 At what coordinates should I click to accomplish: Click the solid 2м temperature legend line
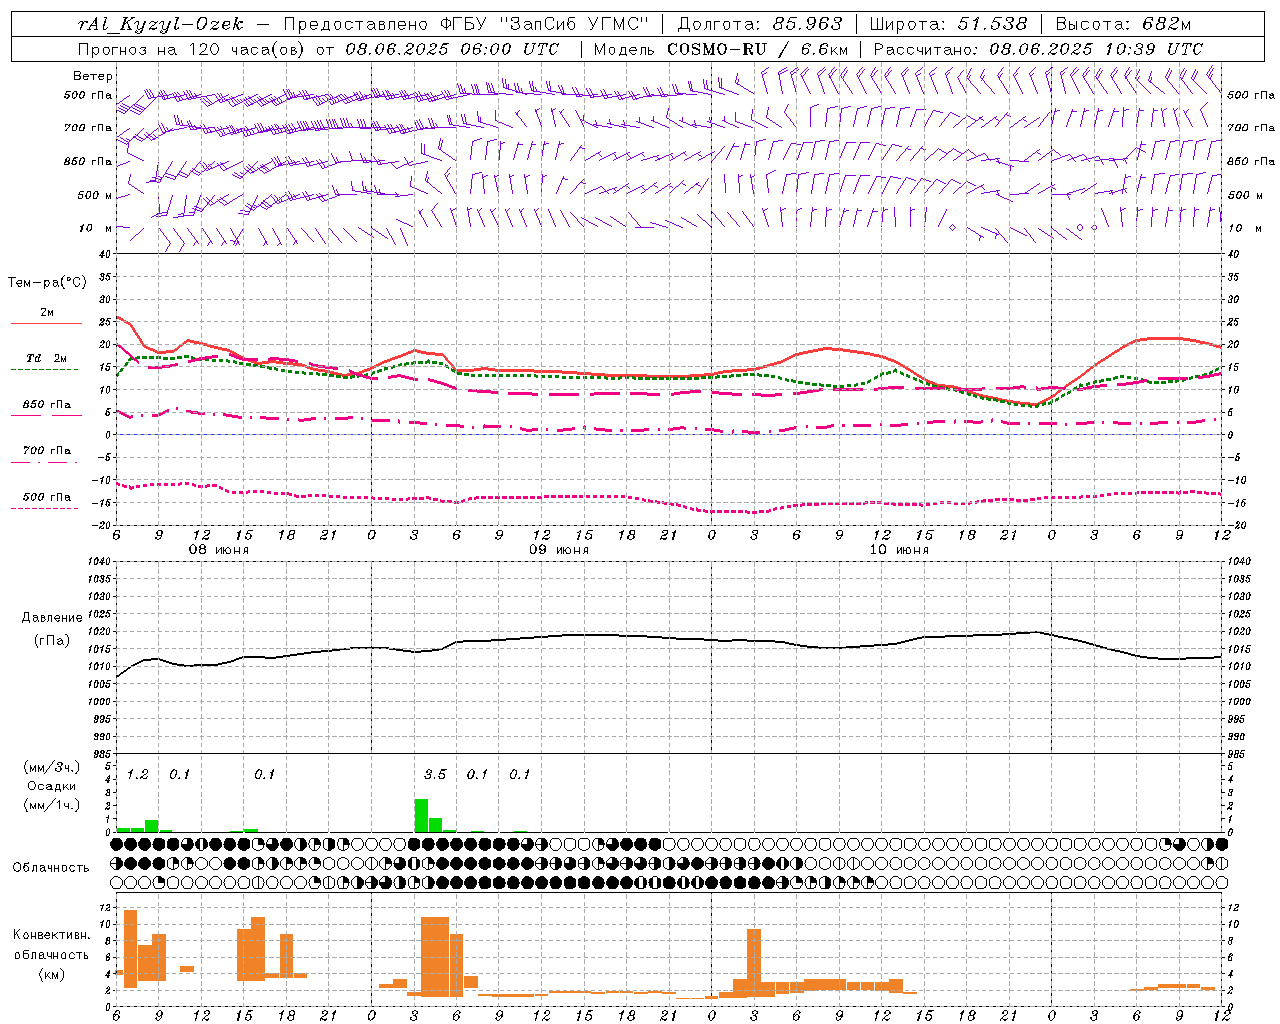46,323
